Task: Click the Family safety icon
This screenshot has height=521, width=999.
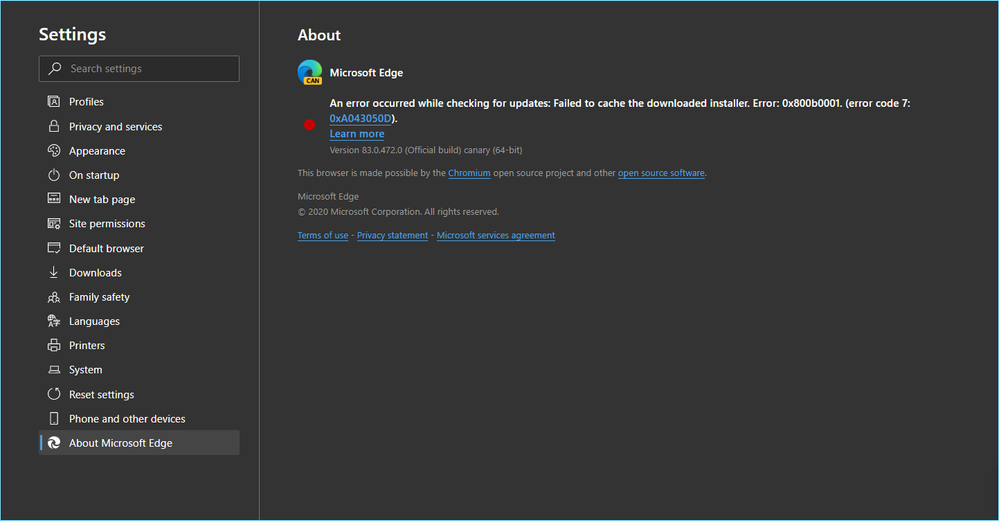Action: click(54, 297)
